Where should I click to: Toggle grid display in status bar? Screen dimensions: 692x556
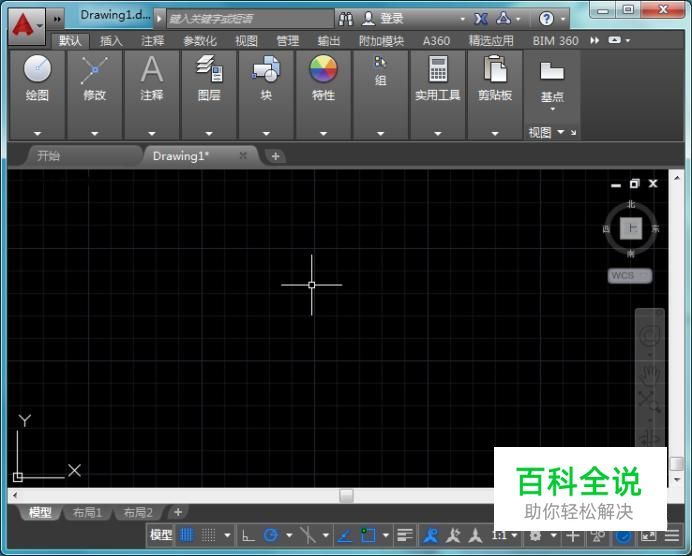(187, 536)
